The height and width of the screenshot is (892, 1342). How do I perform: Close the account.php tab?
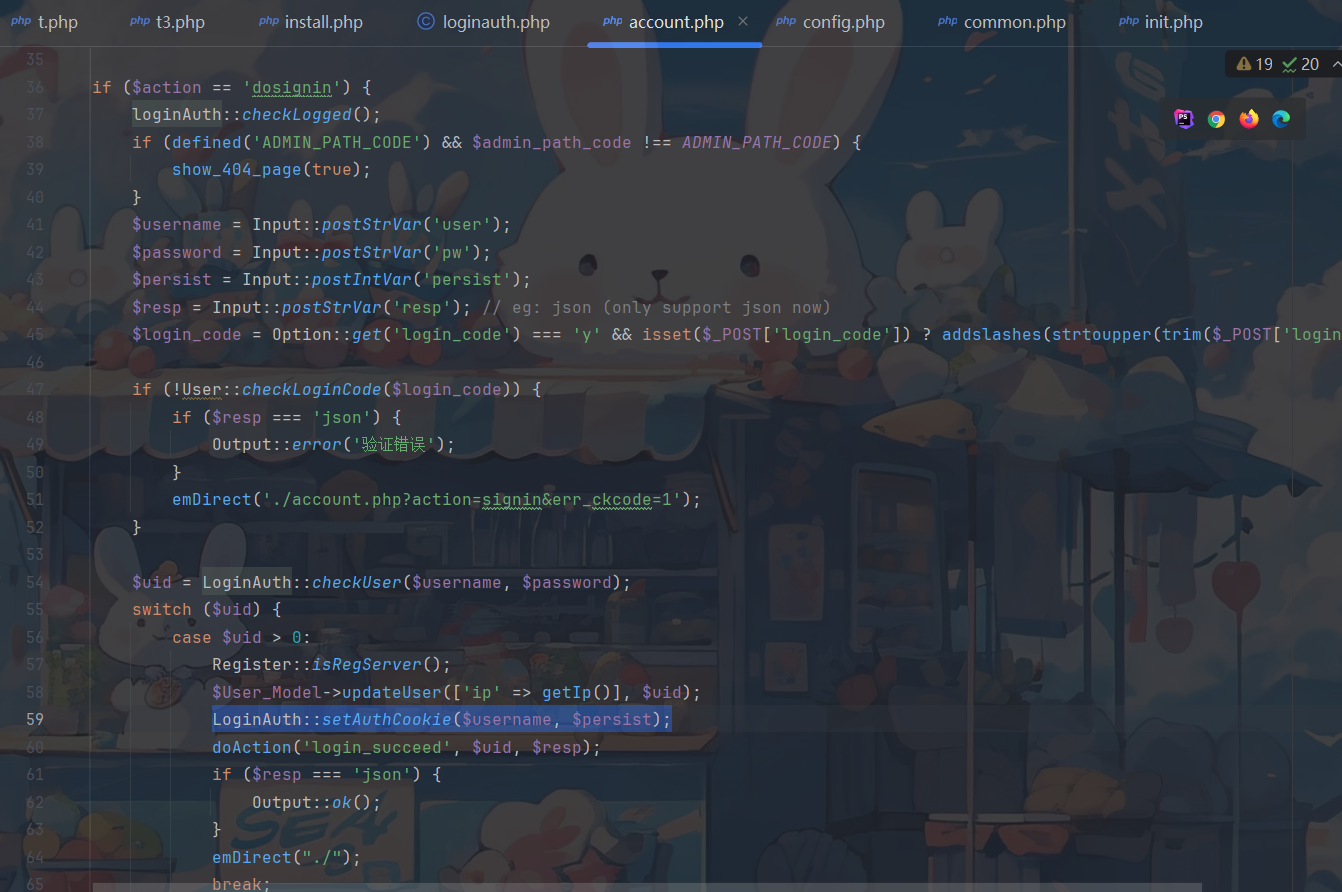pyautogui.click(x=743, y=21)
